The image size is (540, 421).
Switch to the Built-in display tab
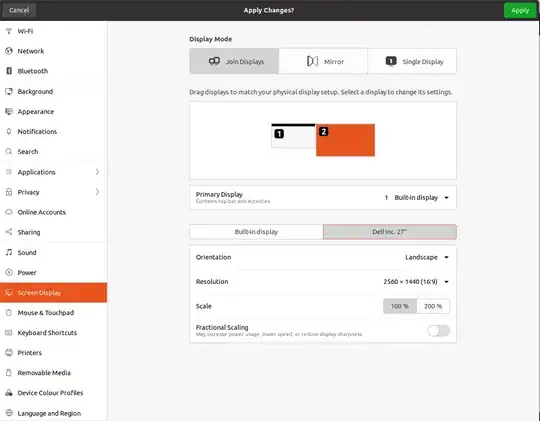point(256,232)
